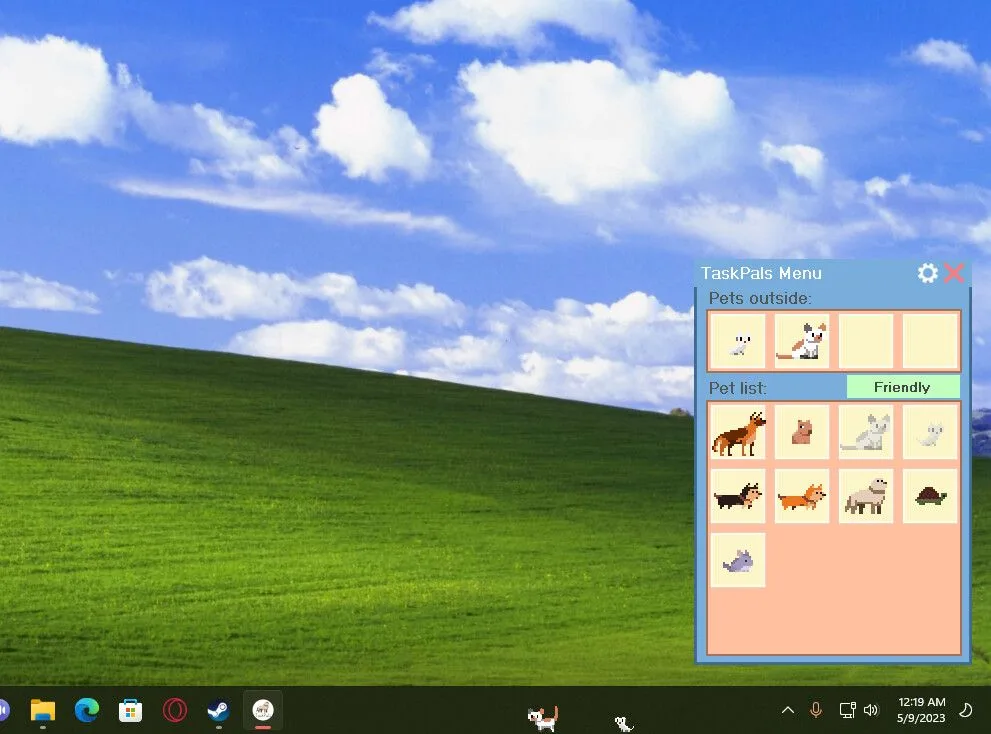Image resolution: width=991 pixels, height=734 pixels.
Task: Click the third empty Pets outside slot
Action: coord(866,342)
